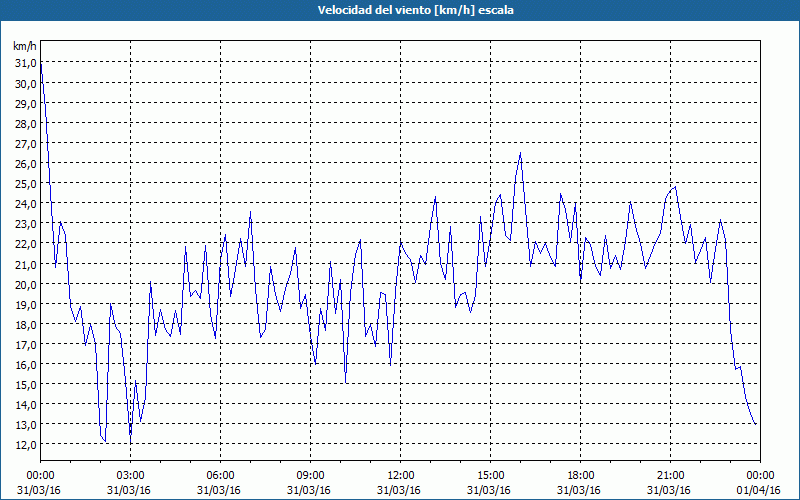
Task: Select the 24,0 y-axis value
Action: [26, 204]
